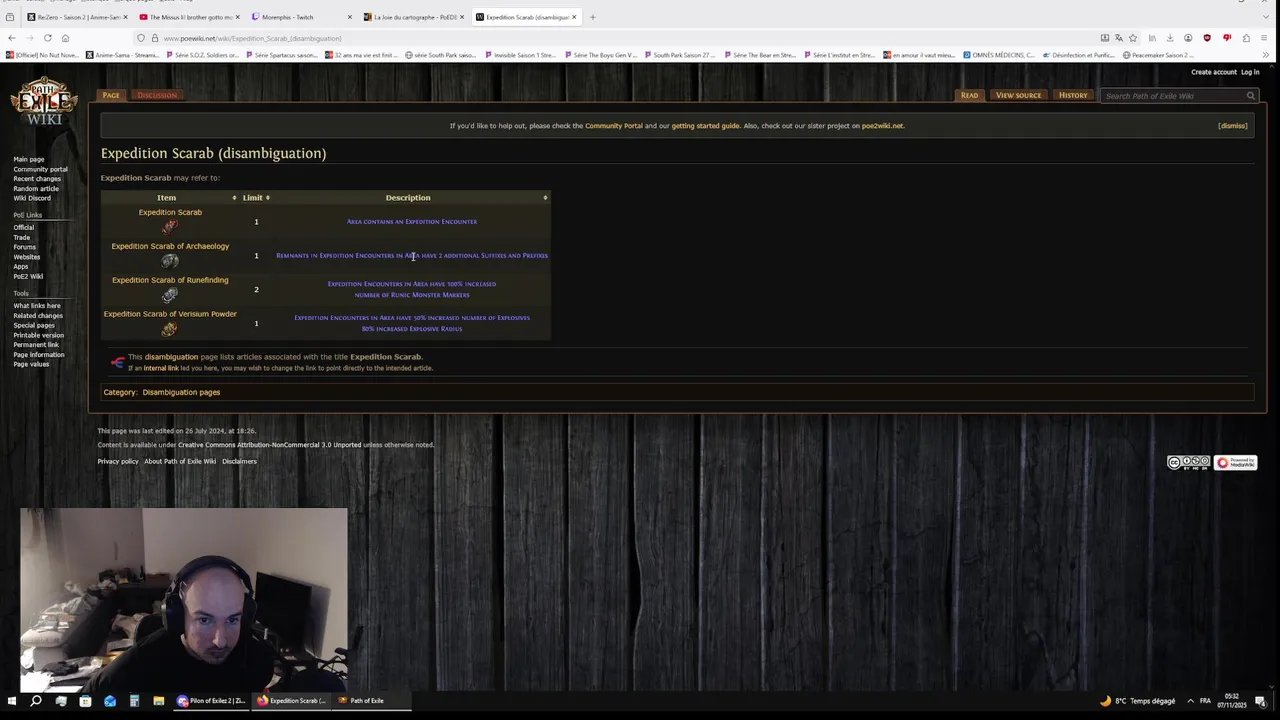Open the Expedition Scarab of Archaeology link
Image resolution: width=1280 pixels, height=720 pixels.
[170, 246]
